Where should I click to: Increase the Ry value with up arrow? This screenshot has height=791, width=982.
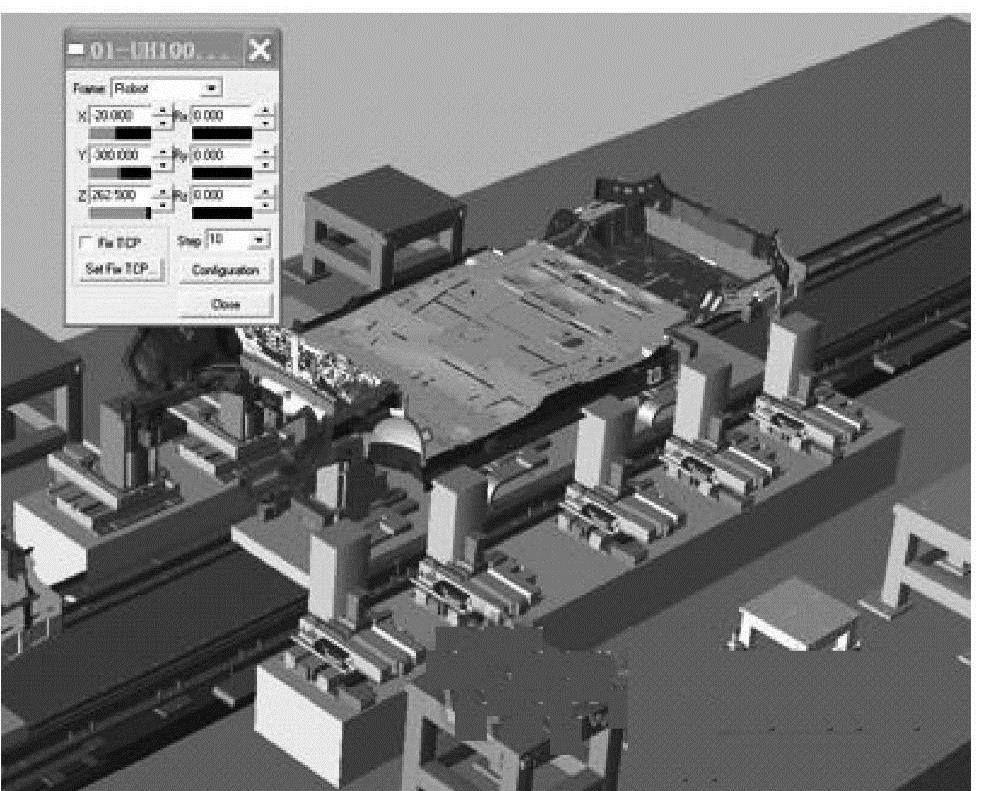[266, 152]
